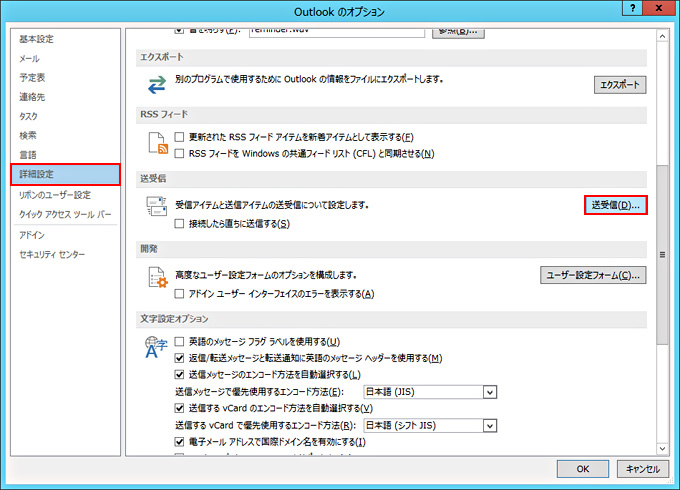This screenshot has height=490, width=680.
Task: Check 英語のメッセージ フラグ ラベルを使用する
Action: pyautogui.click(x=180, y=342)
